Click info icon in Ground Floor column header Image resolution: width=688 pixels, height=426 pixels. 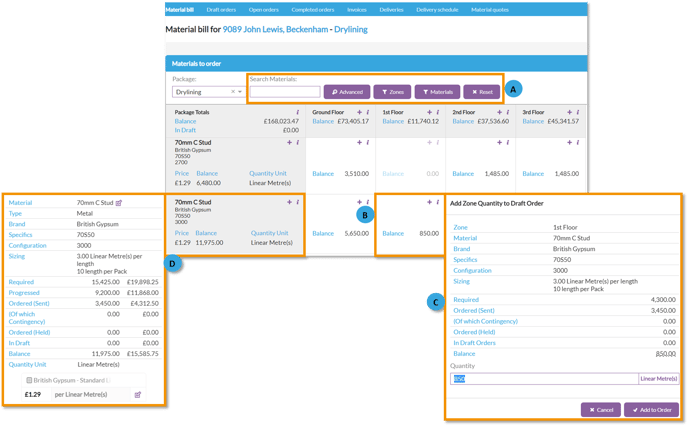(x=368, y=112)
